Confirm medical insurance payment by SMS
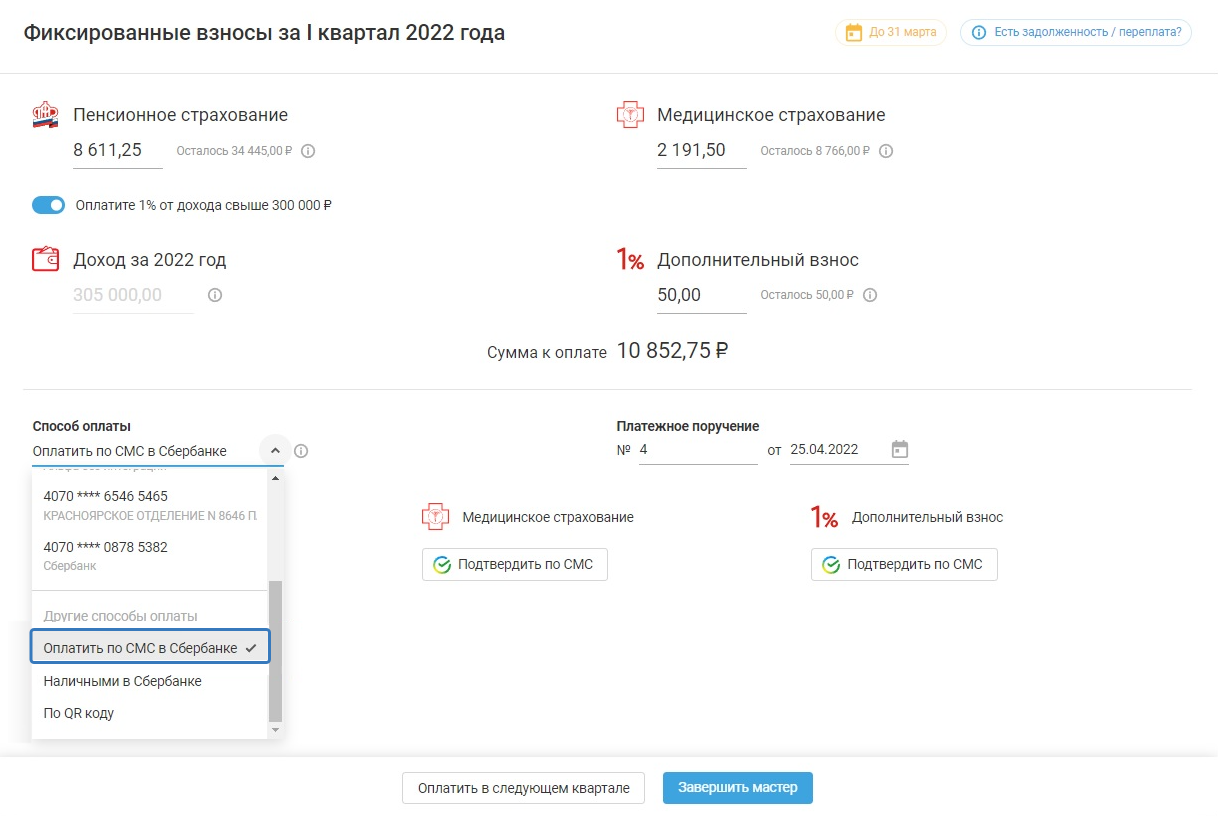1218x816 pixels. pyautogui.click(x=514, y=565)
